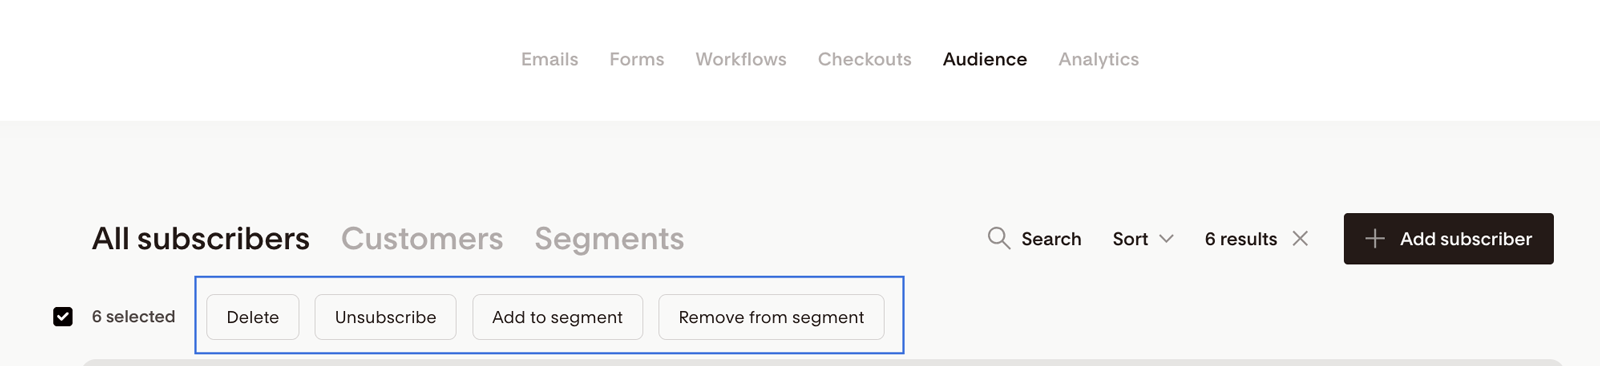Go to the Emails section
This screenshot has height=366, width=1600.
pos(549,59)
